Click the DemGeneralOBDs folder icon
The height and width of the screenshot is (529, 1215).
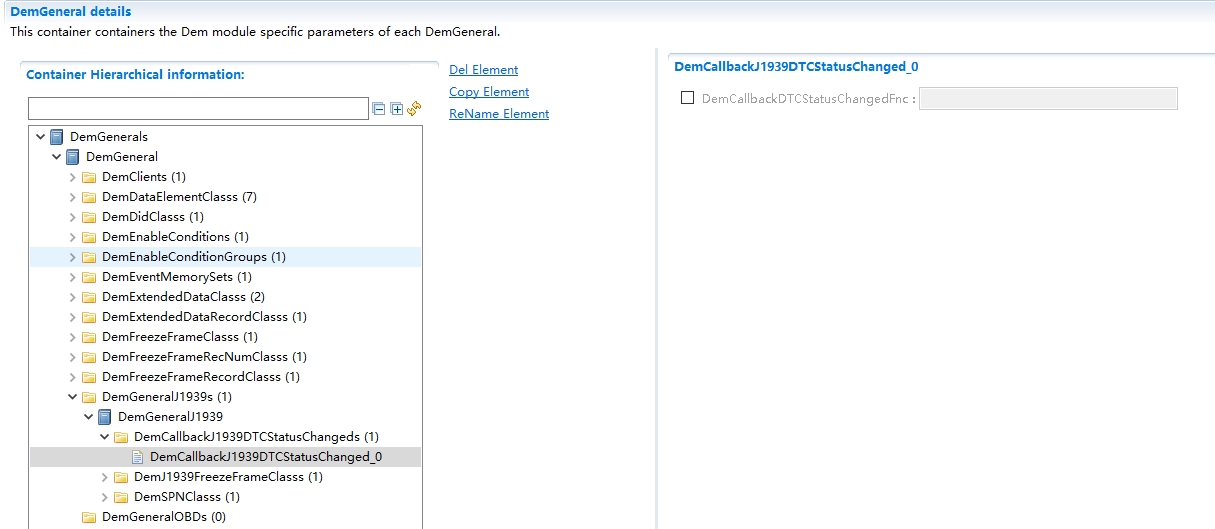point(89,517)
